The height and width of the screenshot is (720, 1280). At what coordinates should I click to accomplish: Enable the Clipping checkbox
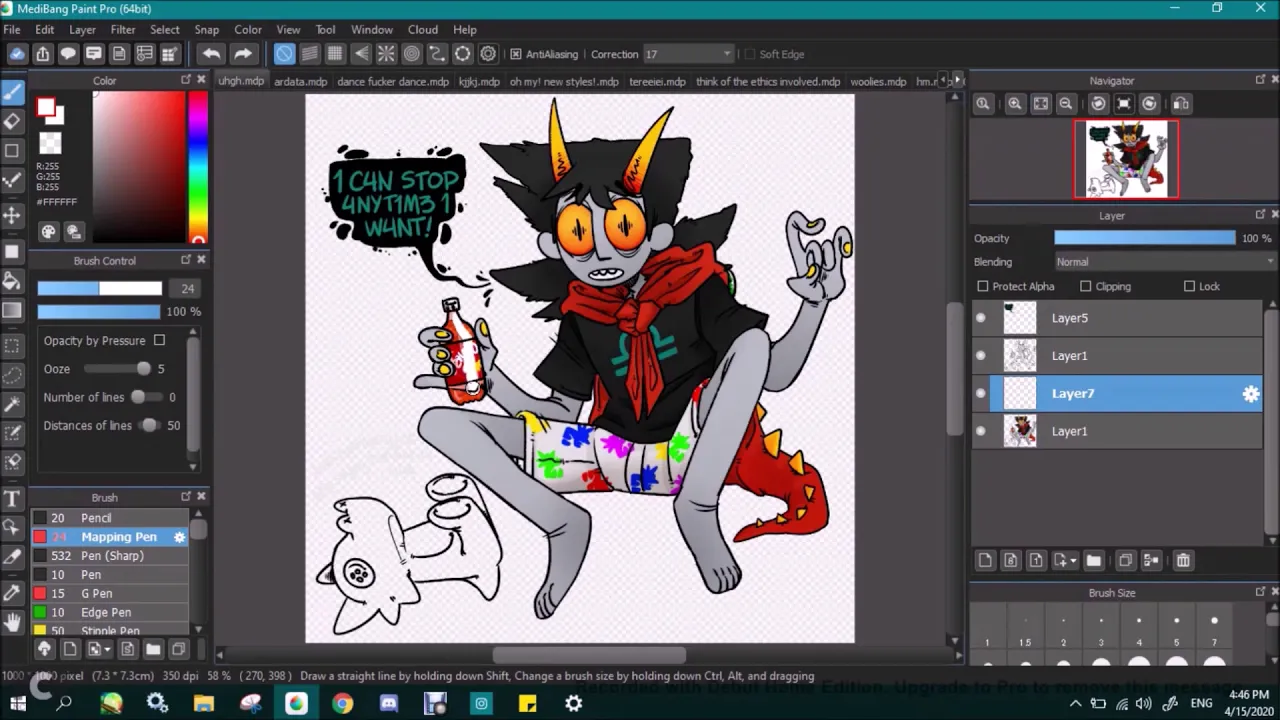1086,287
